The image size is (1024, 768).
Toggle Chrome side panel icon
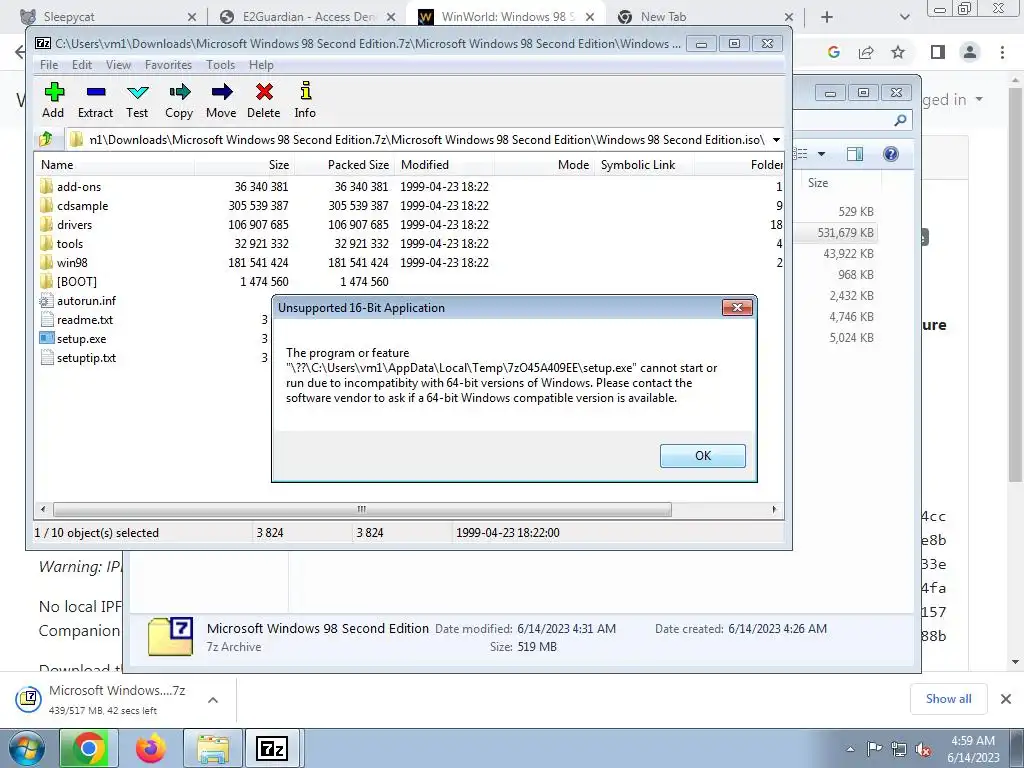[938, 52]
